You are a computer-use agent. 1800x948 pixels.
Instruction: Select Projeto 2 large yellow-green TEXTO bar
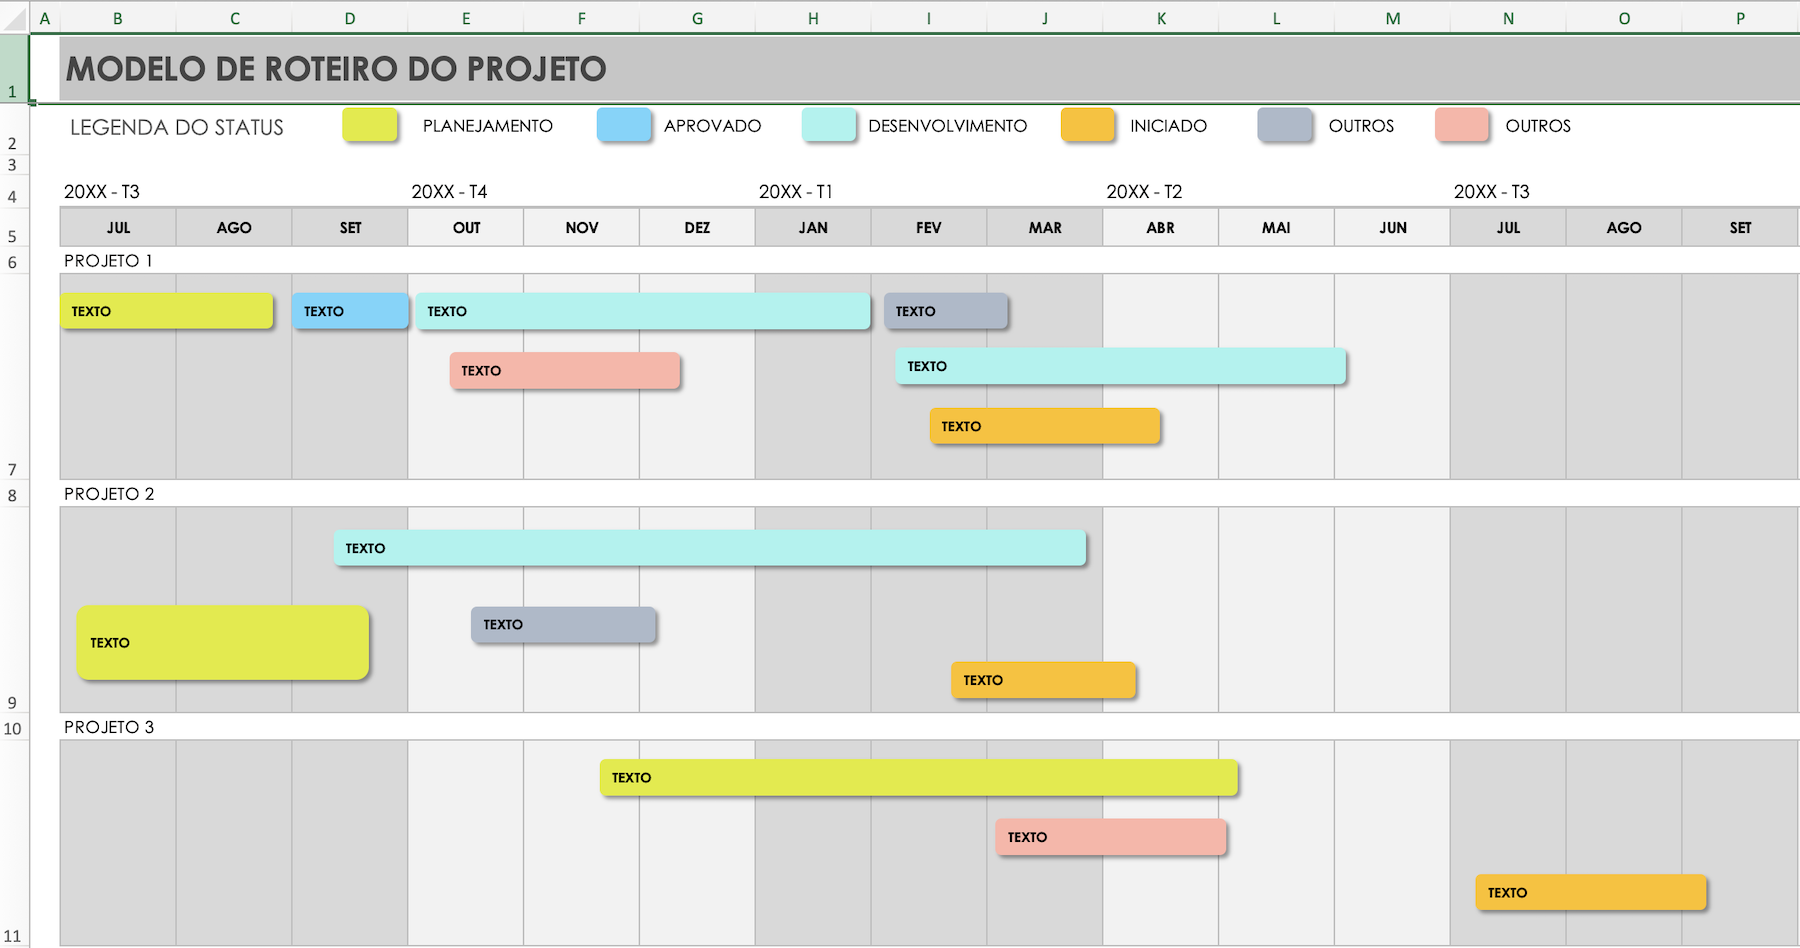(223, 643)
